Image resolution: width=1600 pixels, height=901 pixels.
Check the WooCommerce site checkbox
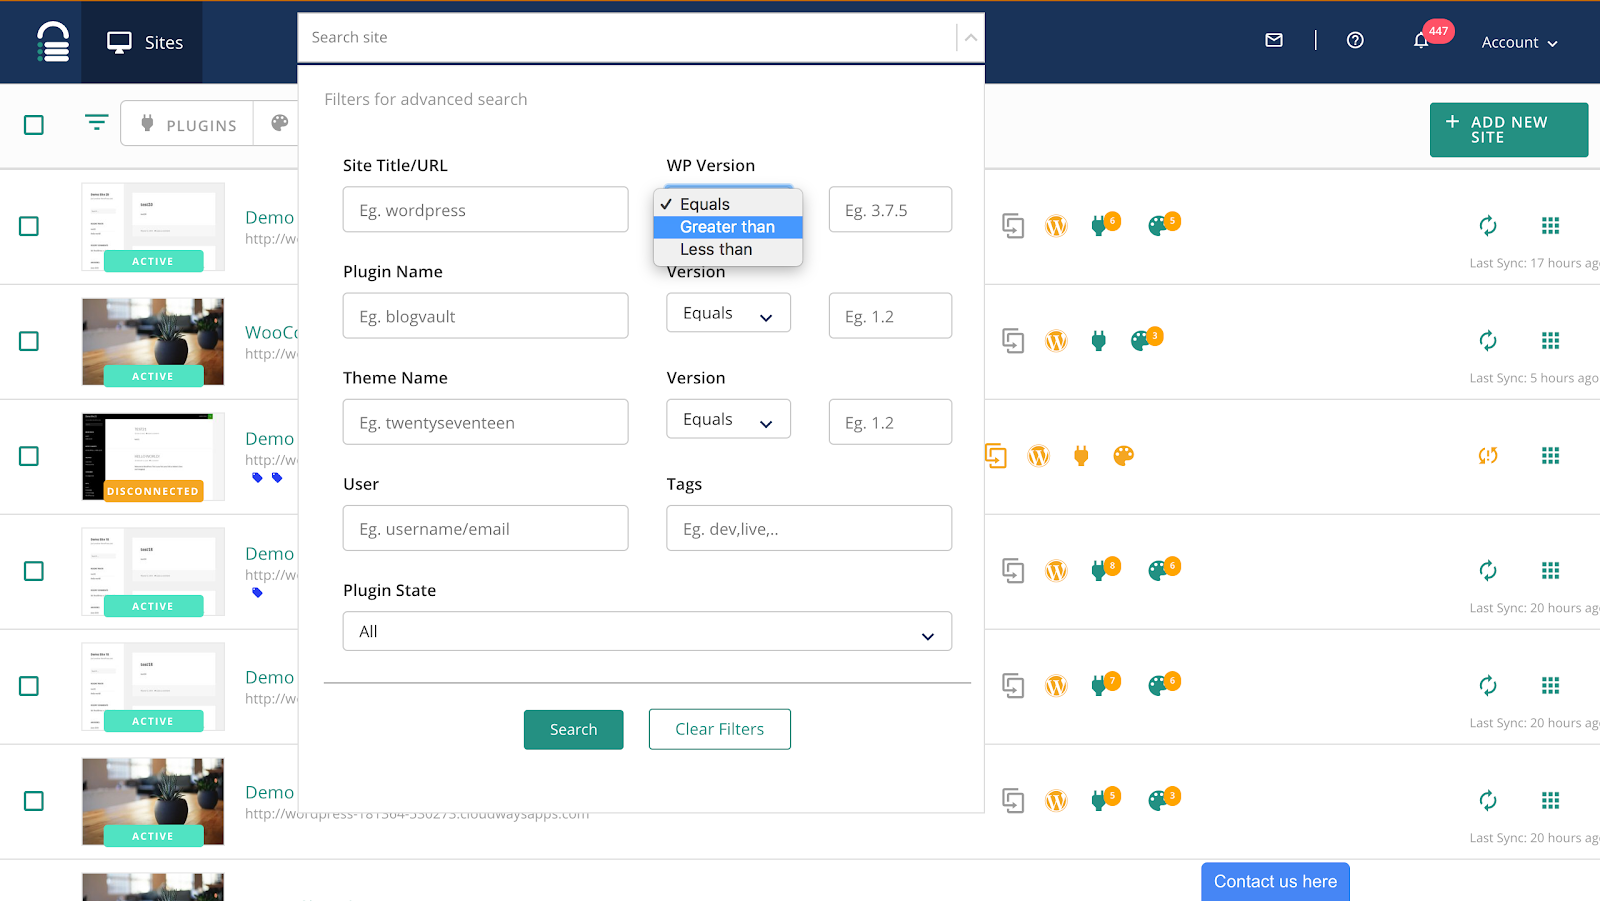(29, 341)
